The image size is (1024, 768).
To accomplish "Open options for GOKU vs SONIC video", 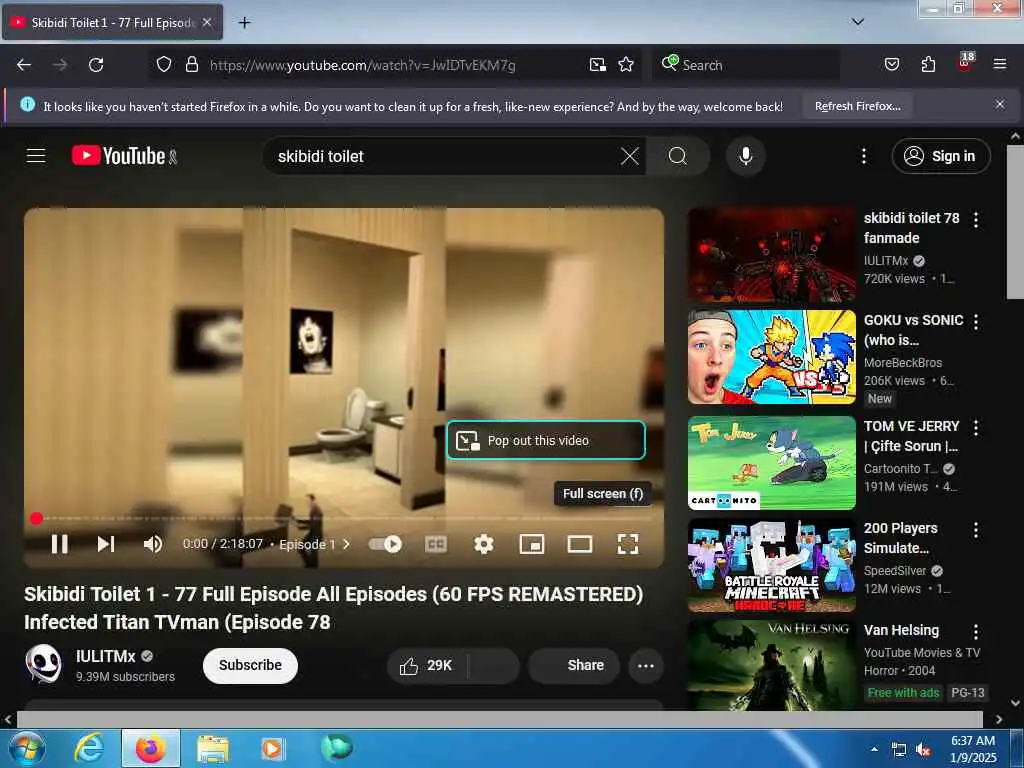I will point(976,321).
